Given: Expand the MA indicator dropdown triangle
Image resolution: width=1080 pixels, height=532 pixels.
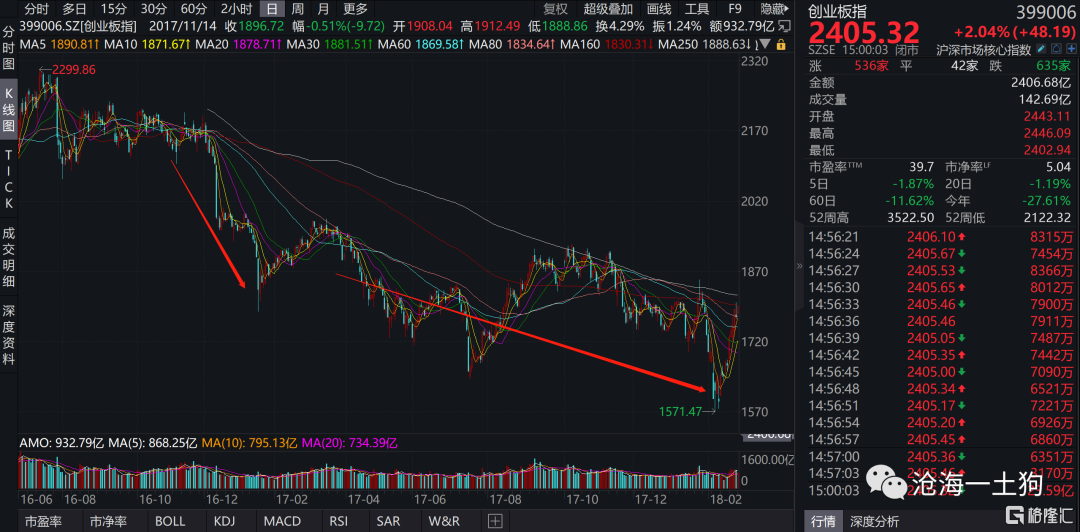Looking at the screenshot, I should pyautogui.click(x=765, y=44).
